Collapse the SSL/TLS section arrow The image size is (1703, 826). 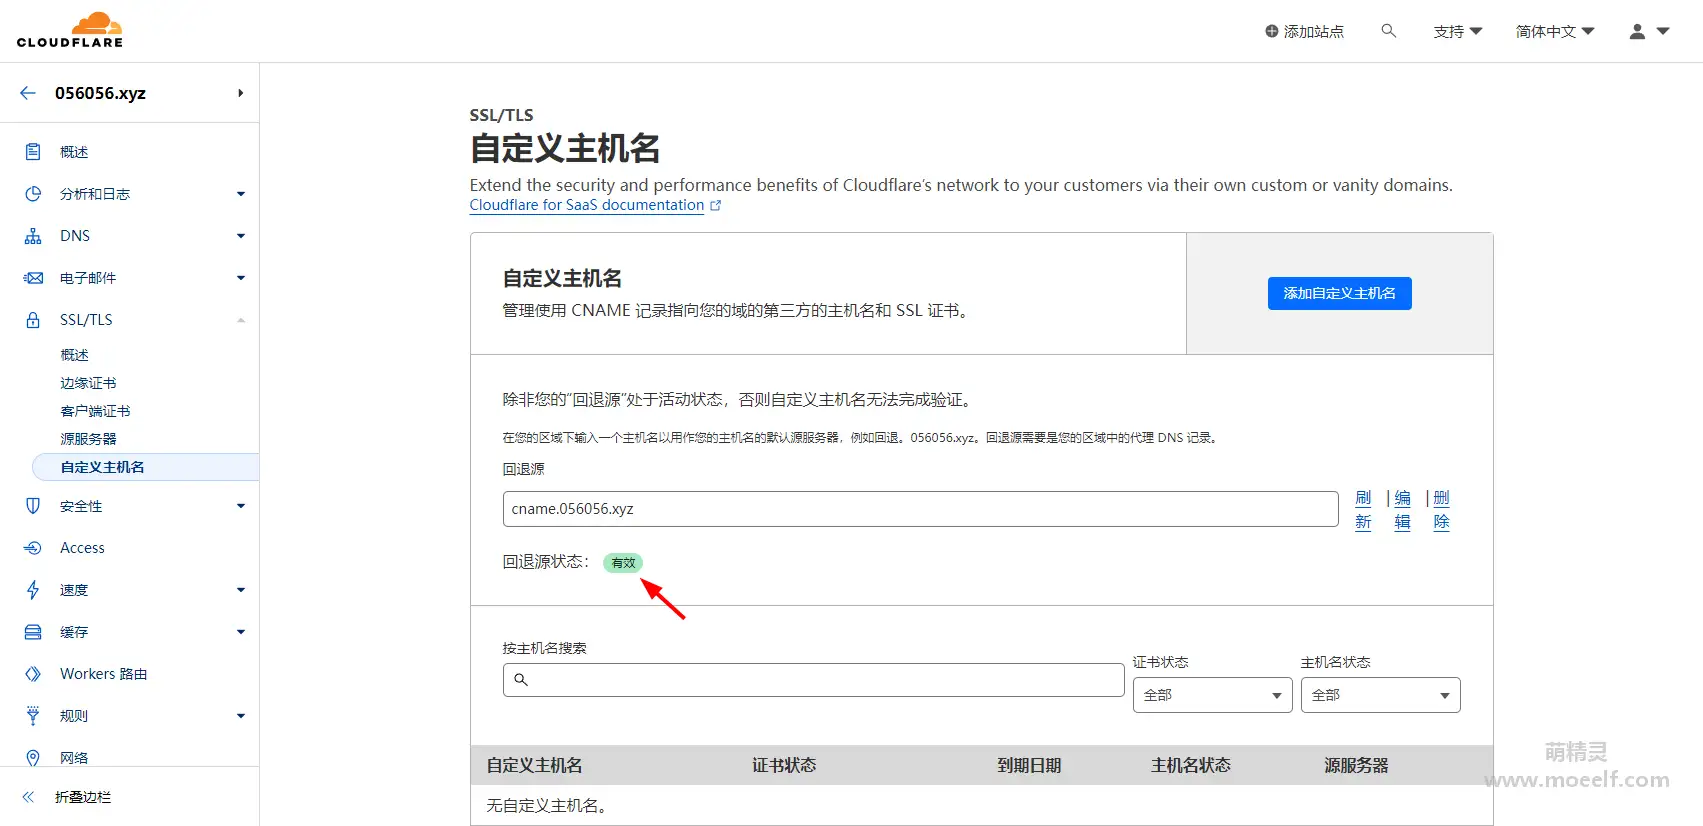(241, 320)
